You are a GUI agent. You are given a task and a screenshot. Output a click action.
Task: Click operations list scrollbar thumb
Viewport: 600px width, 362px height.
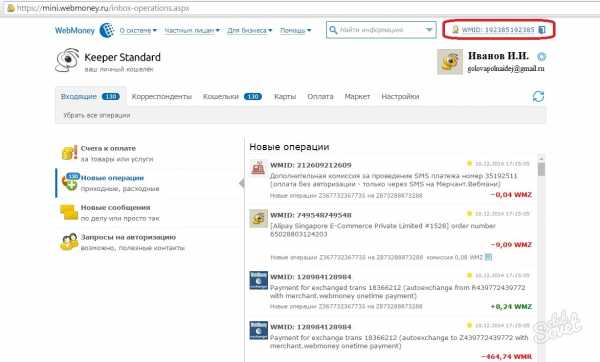click(541, 169)
